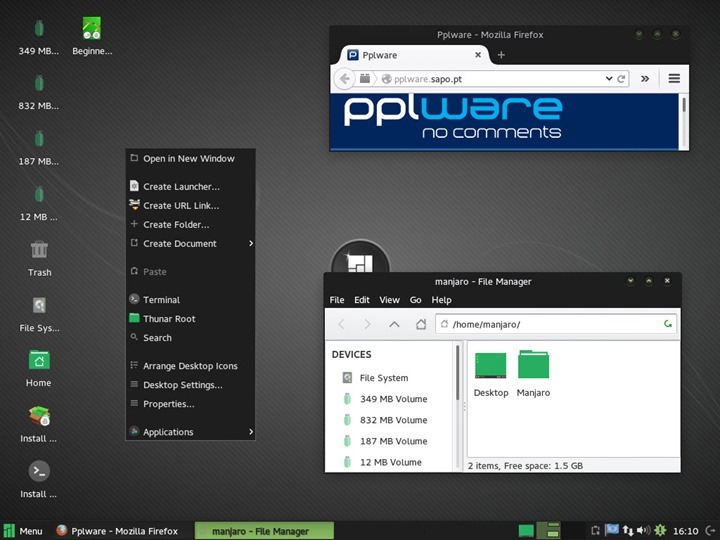Open Help menu in File Manager

pos(441,300)
